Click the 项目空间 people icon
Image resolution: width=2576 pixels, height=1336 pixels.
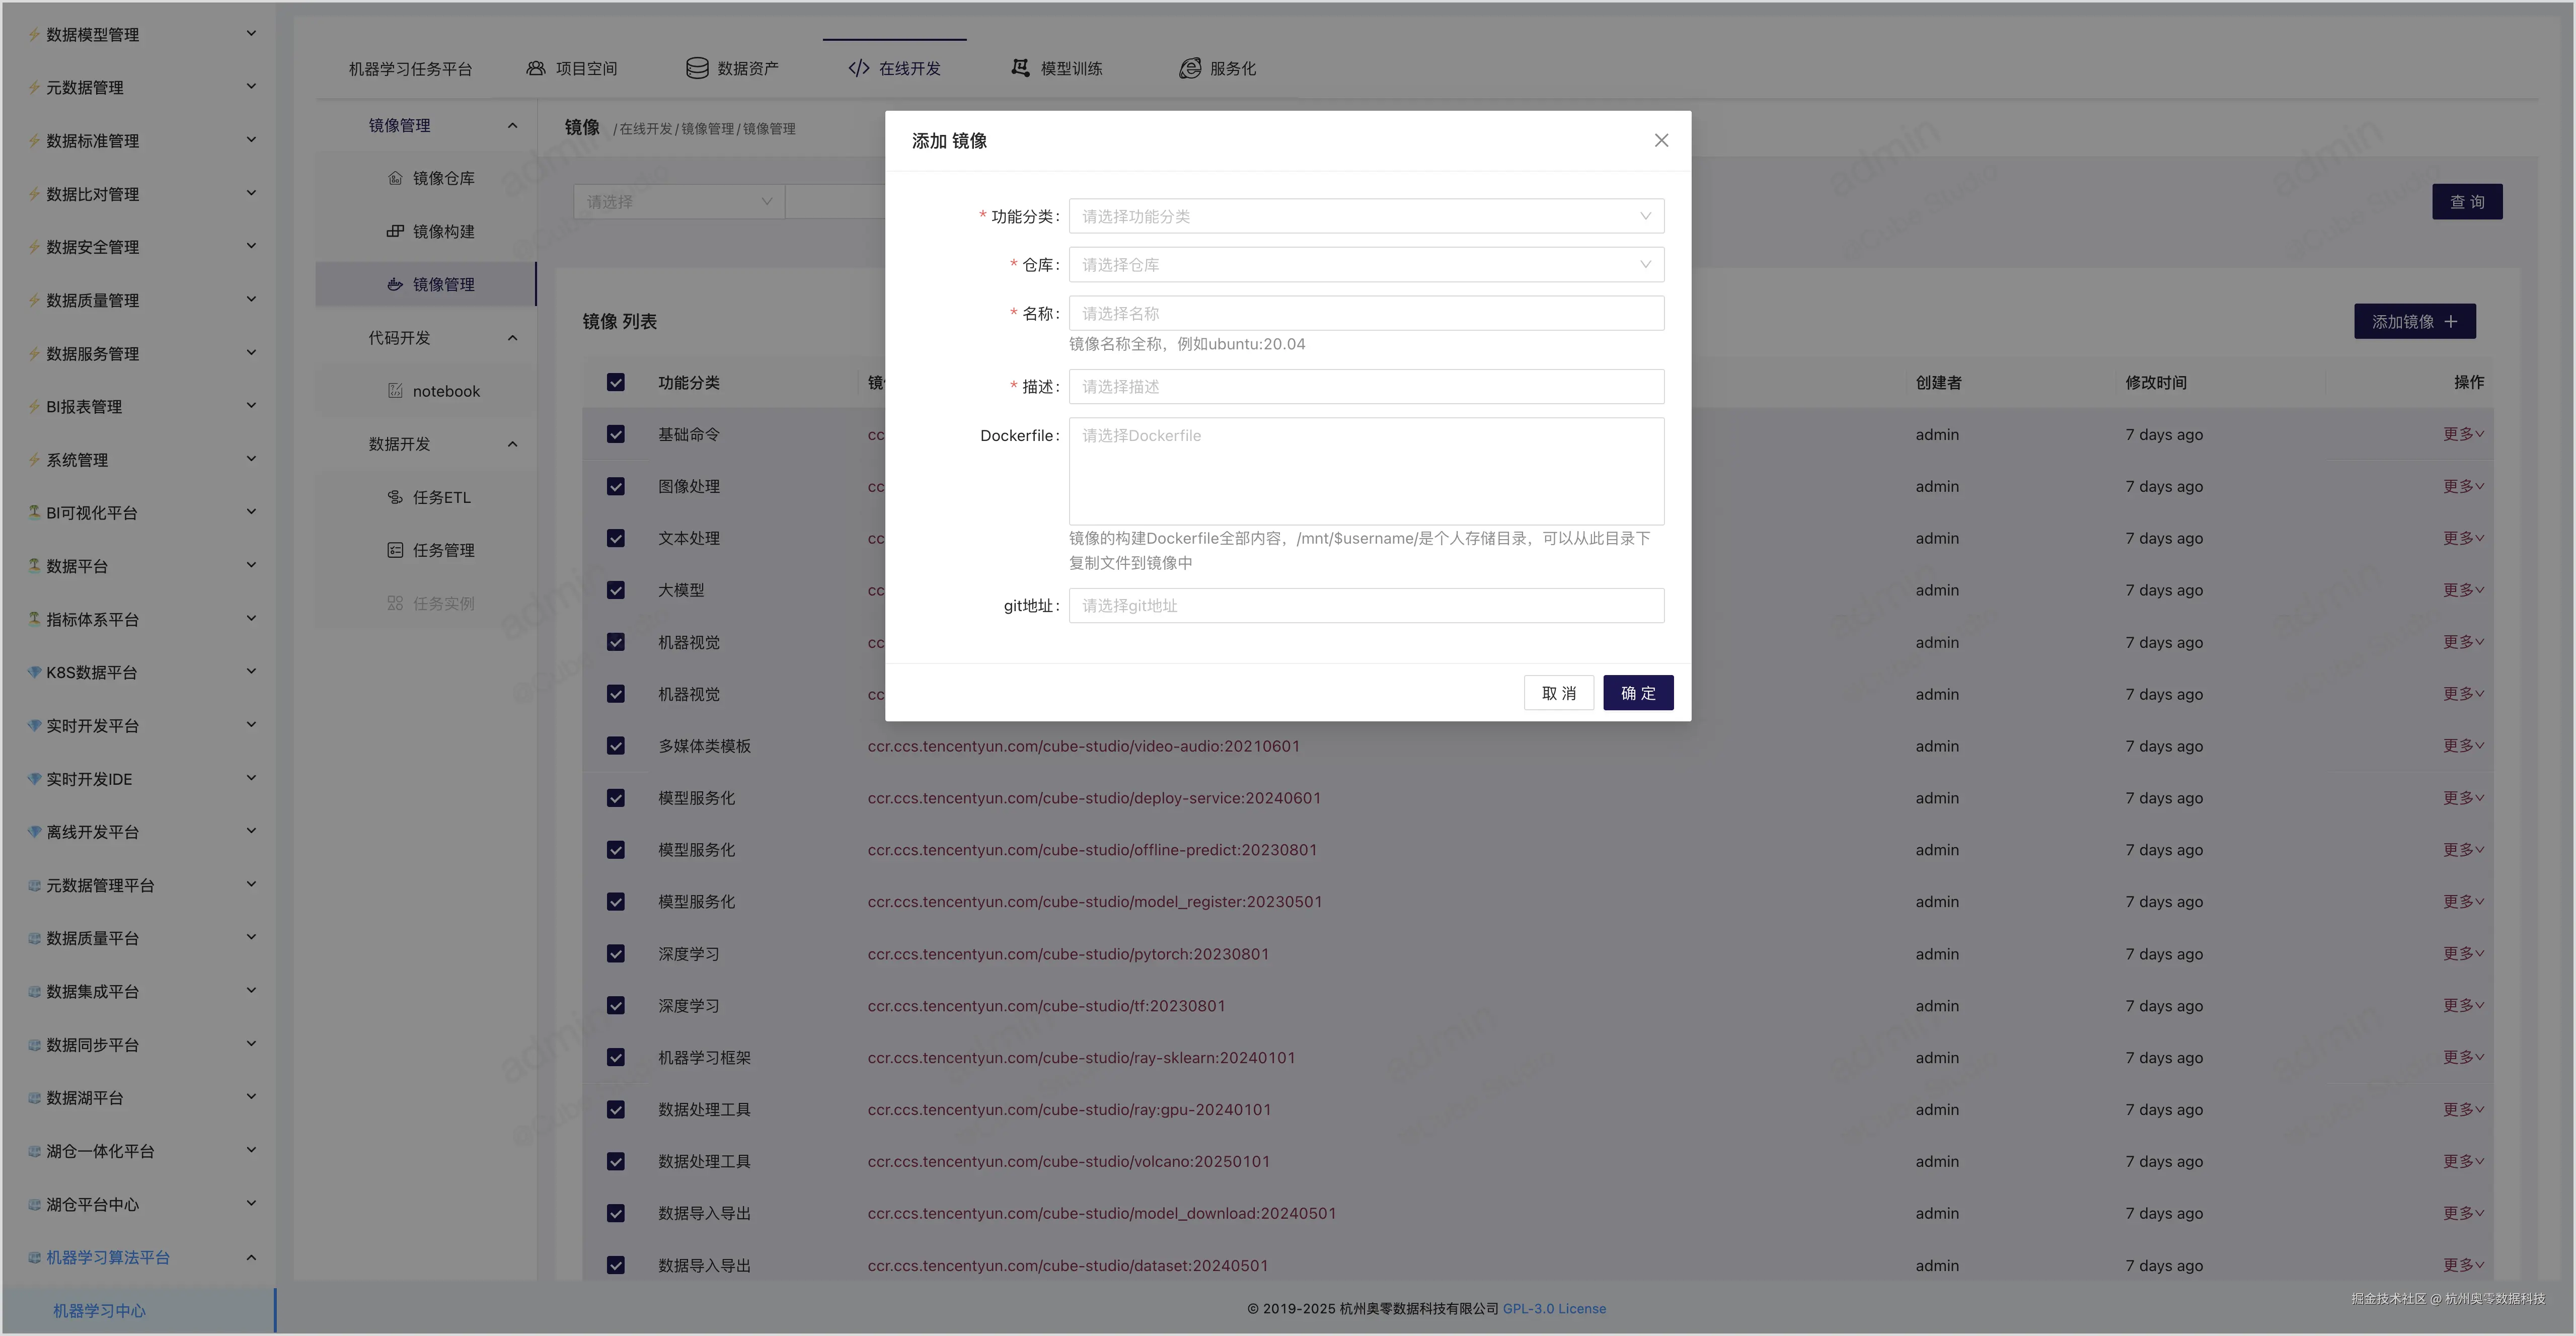(x=536, y=67)
